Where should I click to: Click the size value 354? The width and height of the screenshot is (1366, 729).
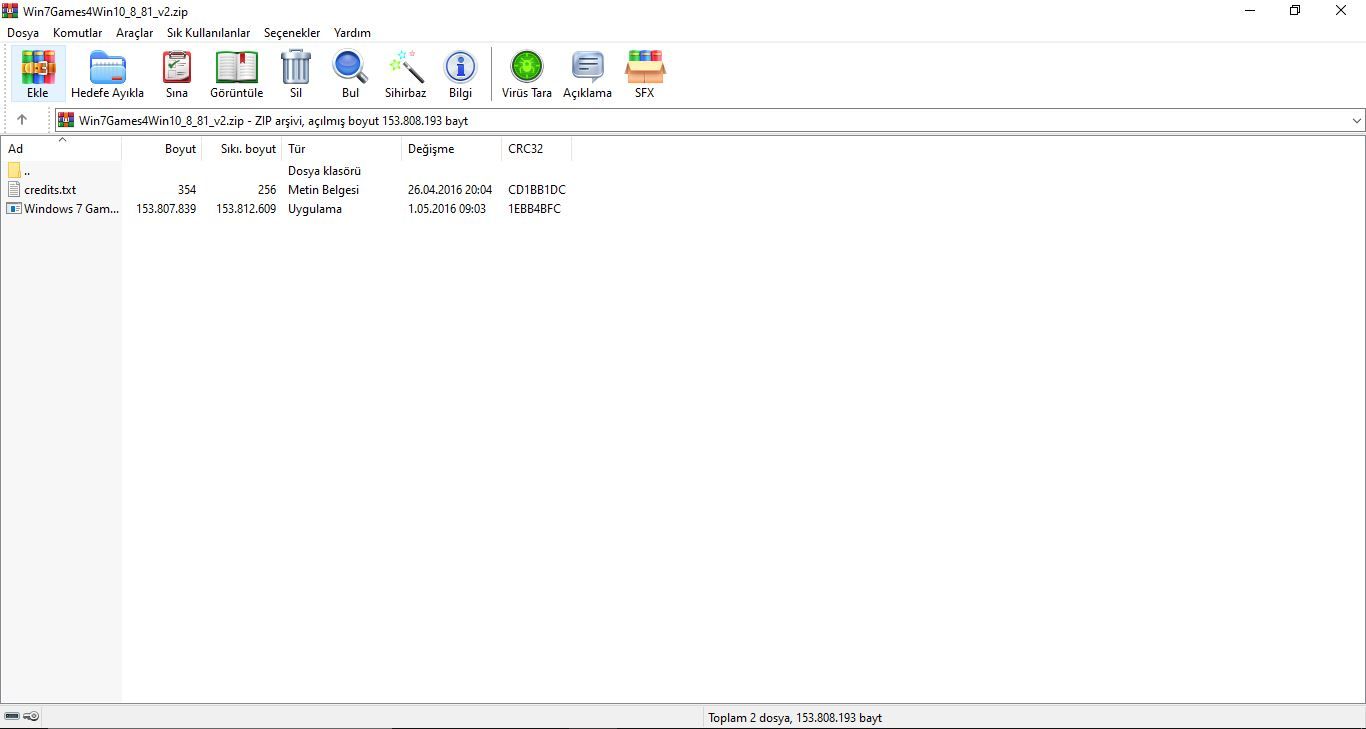[x=187, y=190]
